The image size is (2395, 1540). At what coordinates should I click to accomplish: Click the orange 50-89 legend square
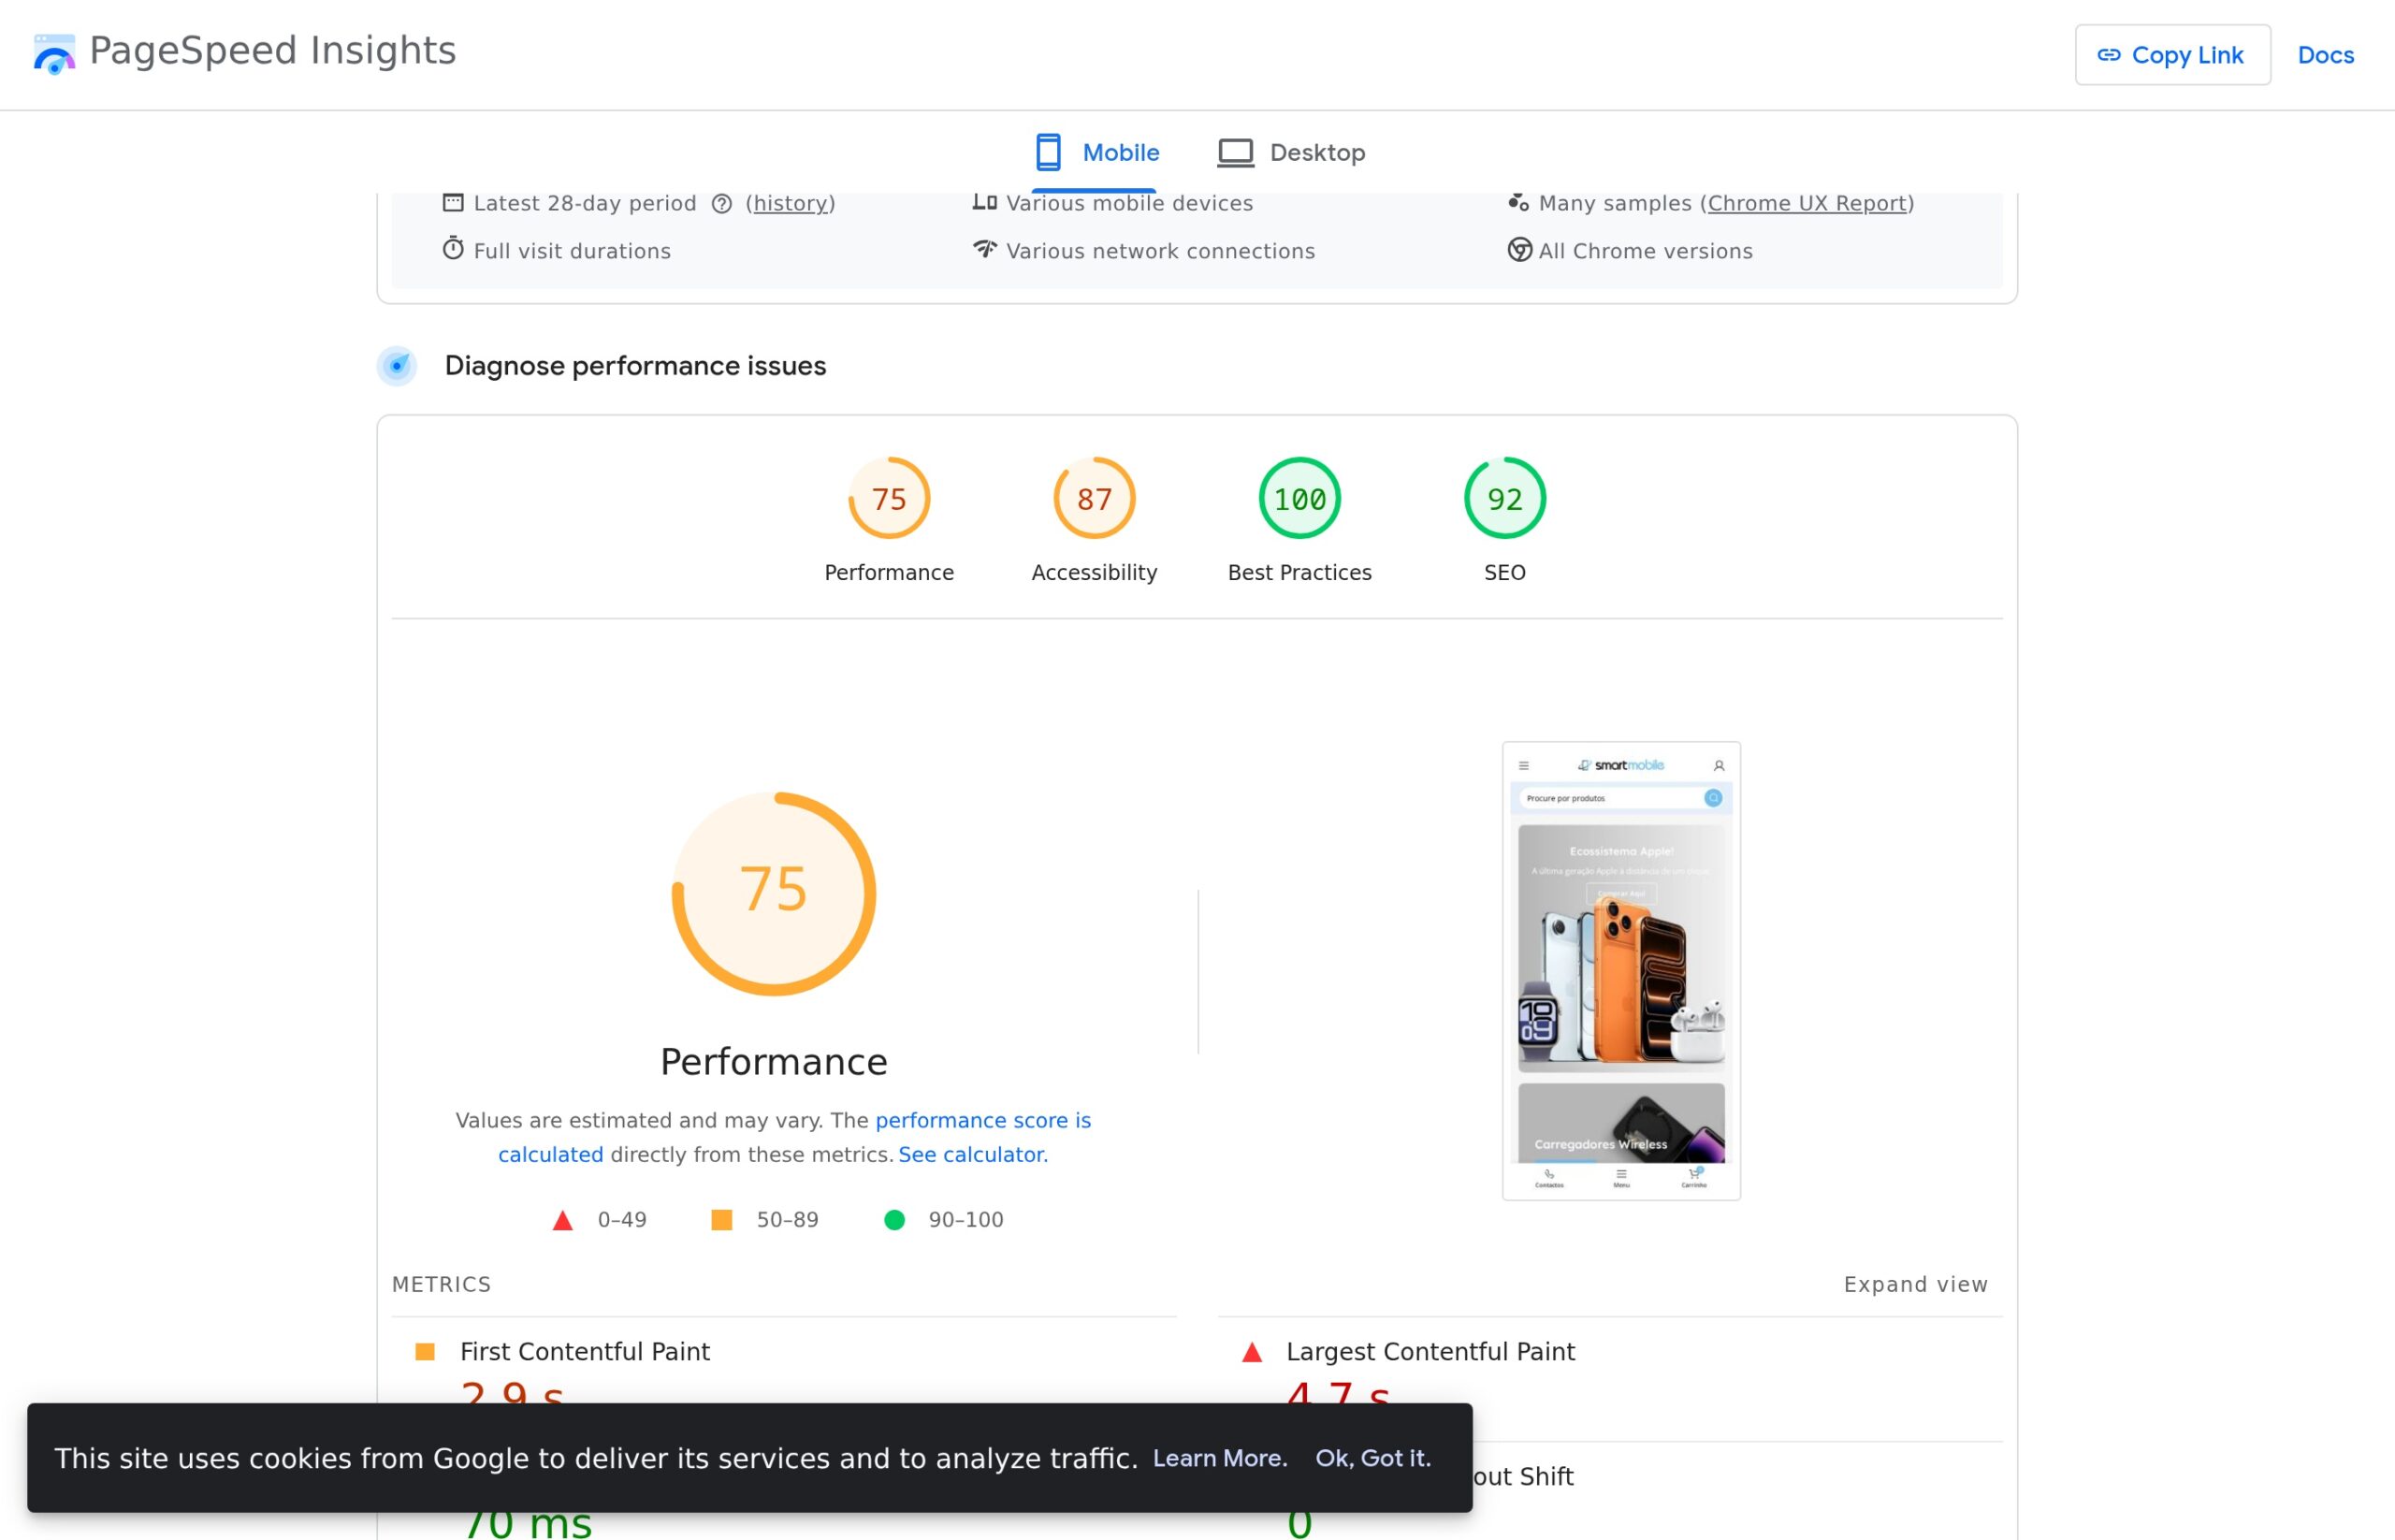pyautogui.click(x=720, y=1219)
